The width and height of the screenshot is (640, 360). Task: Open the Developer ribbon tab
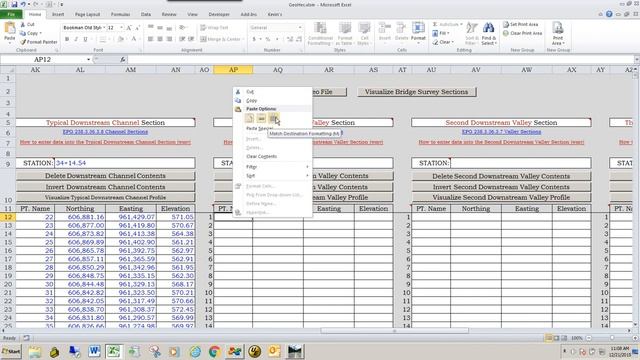[219, 14]
